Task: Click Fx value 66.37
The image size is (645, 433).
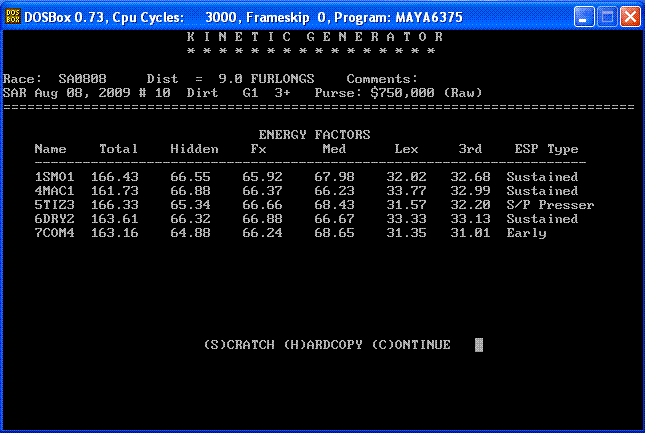Action: (x=262, y=191)
